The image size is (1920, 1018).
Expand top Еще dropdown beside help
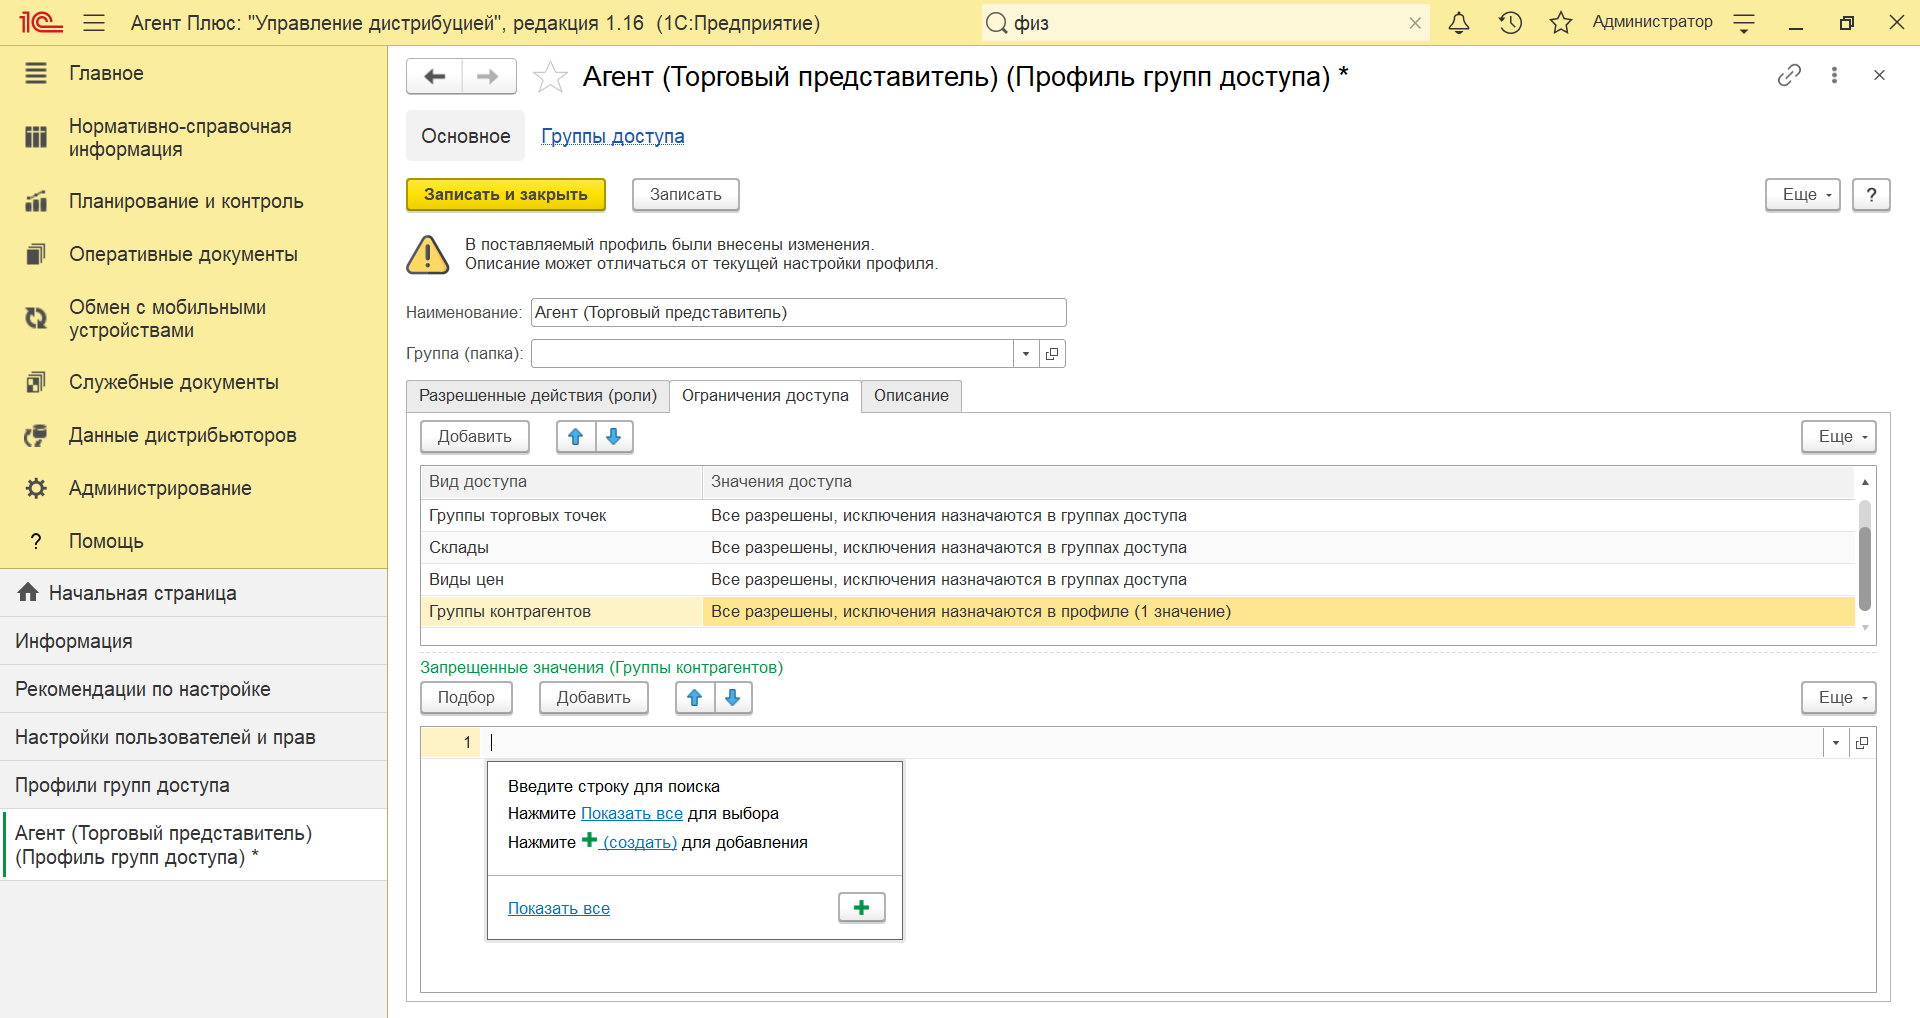[1802, 195]
